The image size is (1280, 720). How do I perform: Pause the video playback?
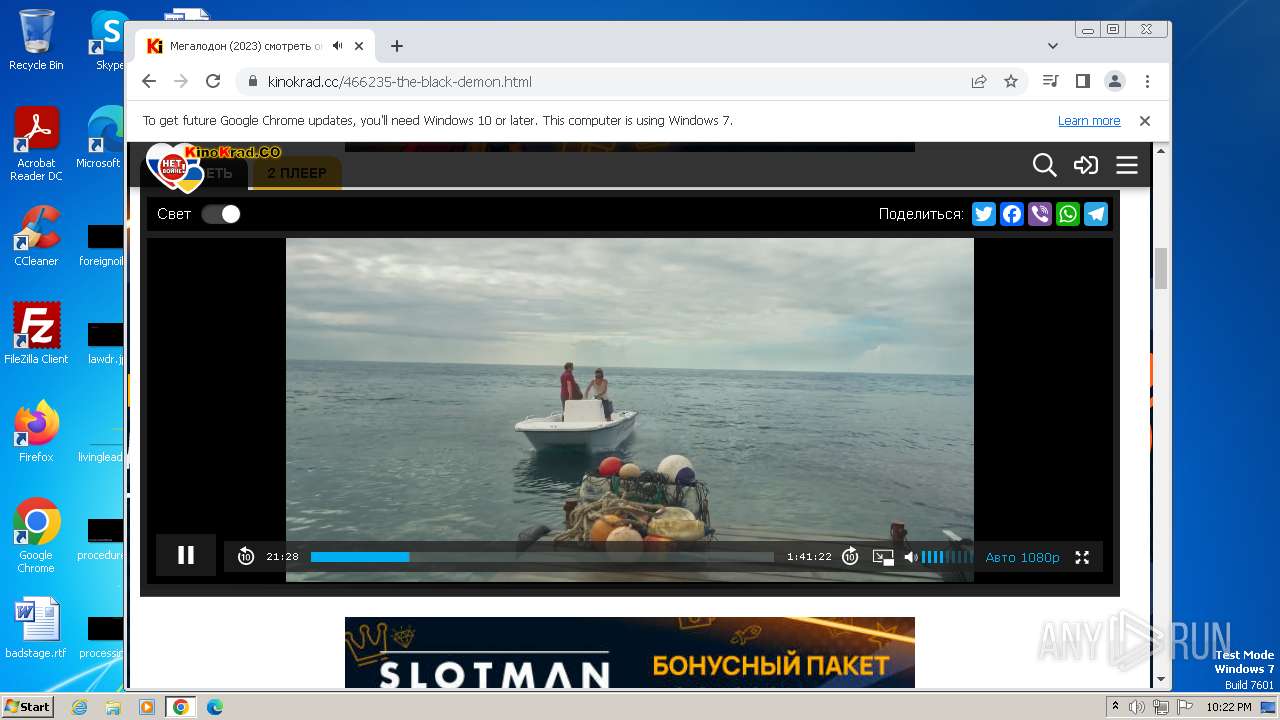point(186,555)
